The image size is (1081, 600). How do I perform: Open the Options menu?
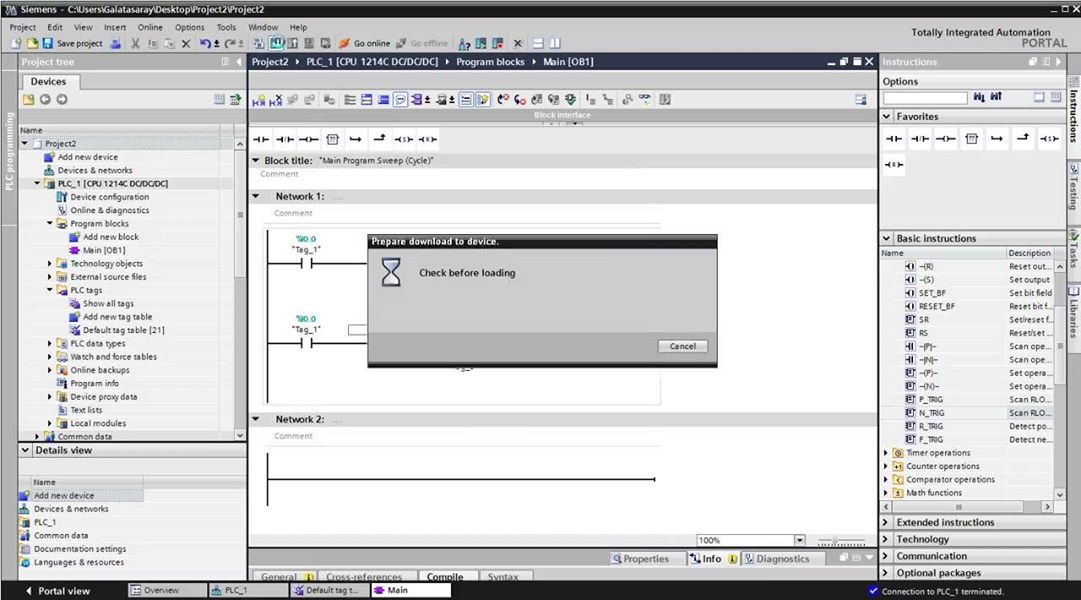(x=190, y=27)
